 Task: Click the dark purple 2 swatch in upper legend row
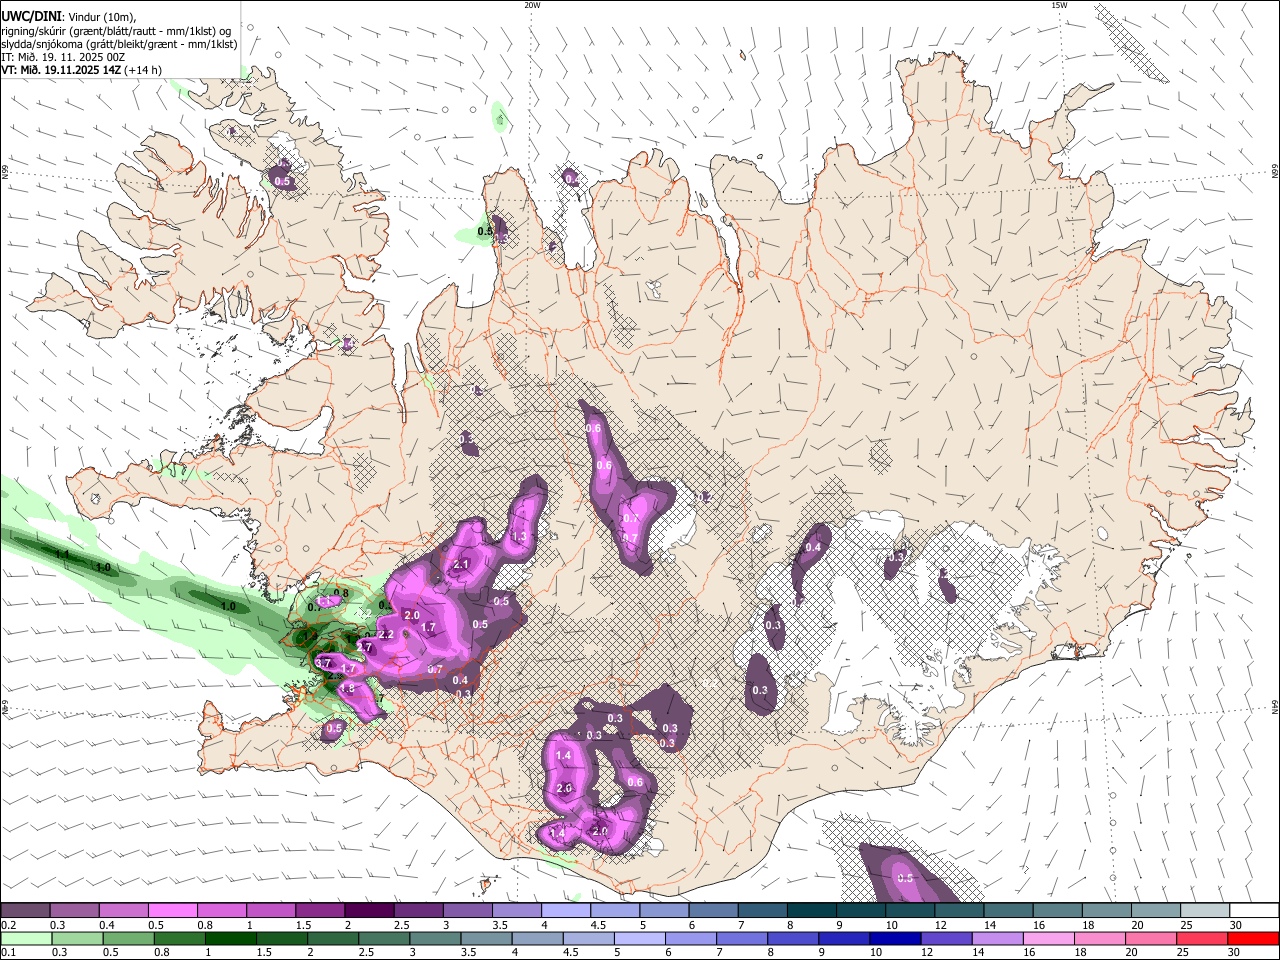tap(369, 911)
